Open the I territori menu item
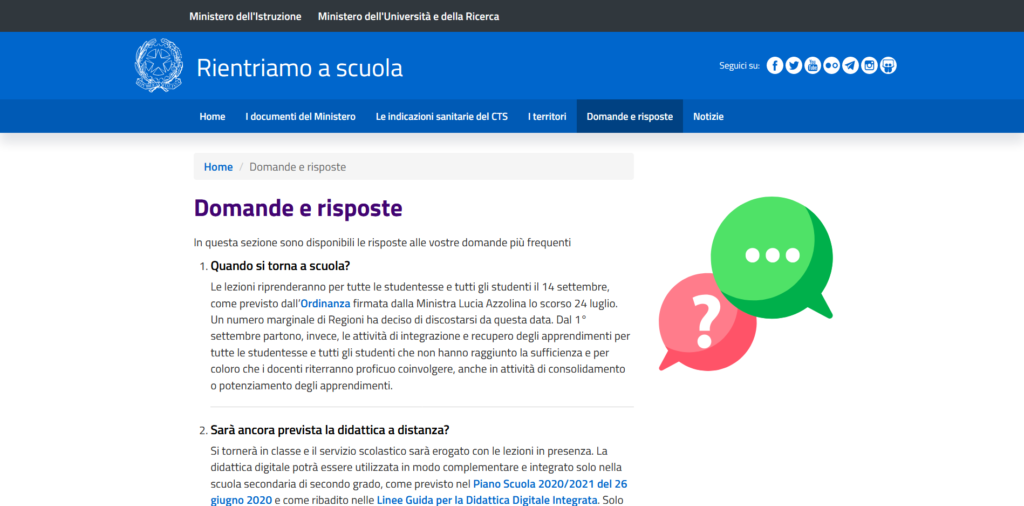This screenshot has height=506, width=1024. (547, 116)
